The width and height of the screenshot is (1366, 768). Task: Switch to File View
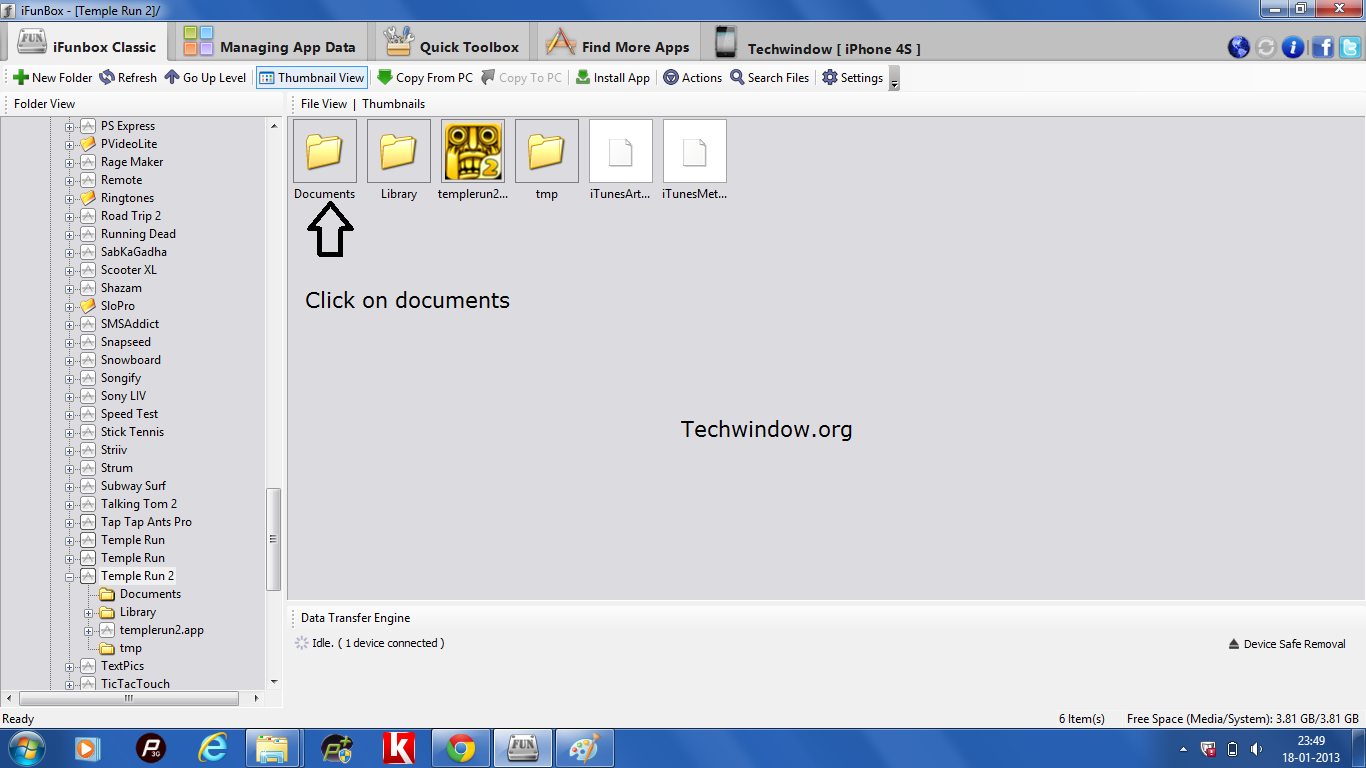324,104
